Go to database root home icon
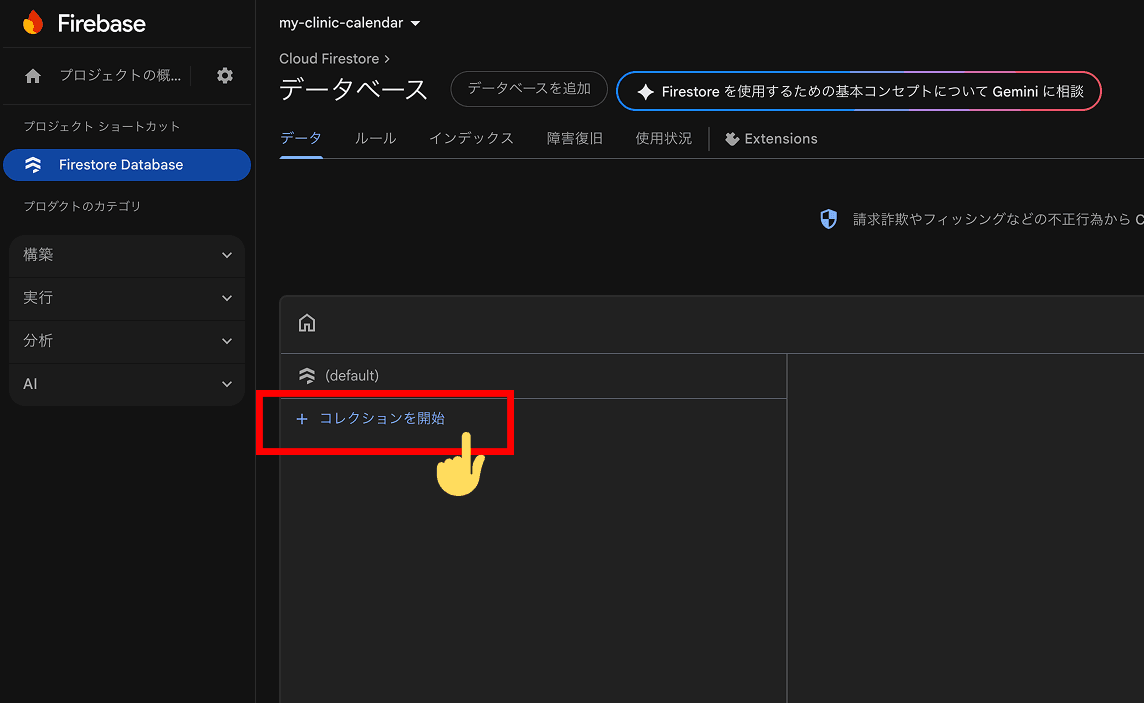 [307, 322]
